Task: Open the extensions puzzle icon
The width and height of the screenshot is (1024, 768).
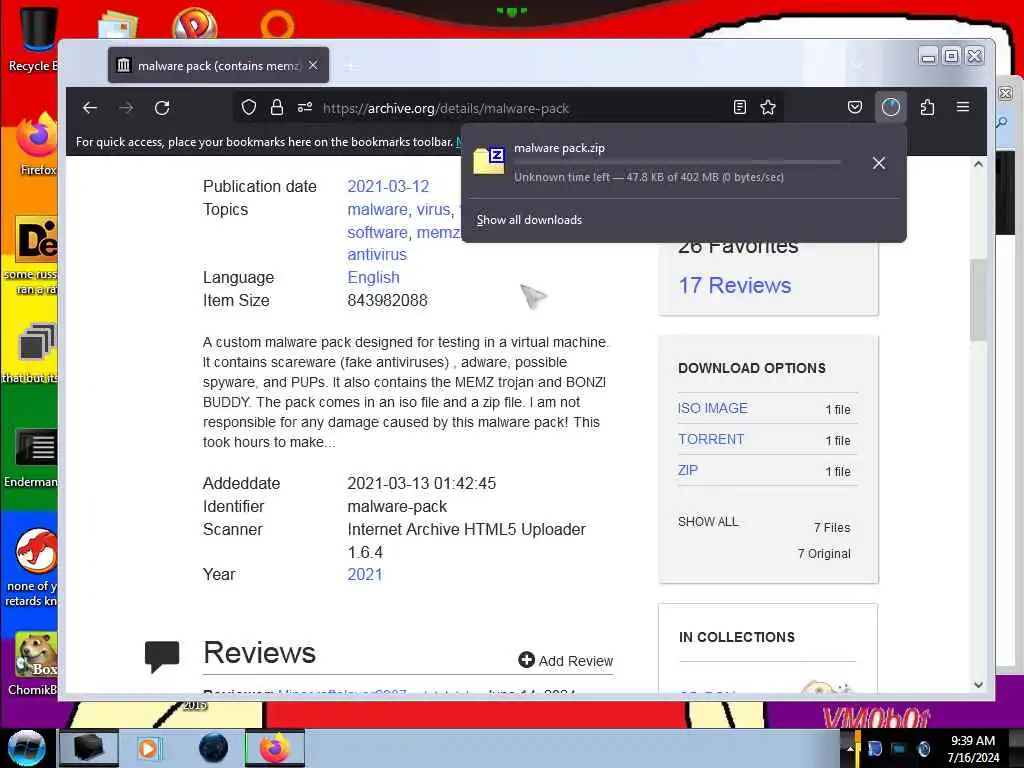Action: pyautogui.click(x=927, y=108)
